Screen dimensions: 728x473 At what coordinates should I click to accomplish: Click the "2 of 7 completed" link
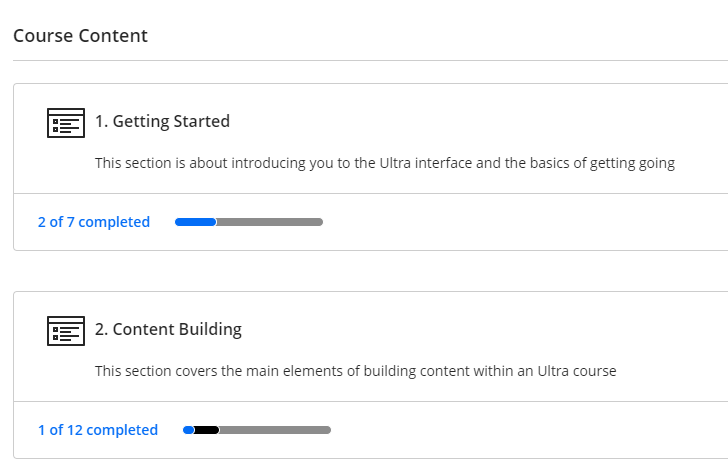[x=93, y=222]
